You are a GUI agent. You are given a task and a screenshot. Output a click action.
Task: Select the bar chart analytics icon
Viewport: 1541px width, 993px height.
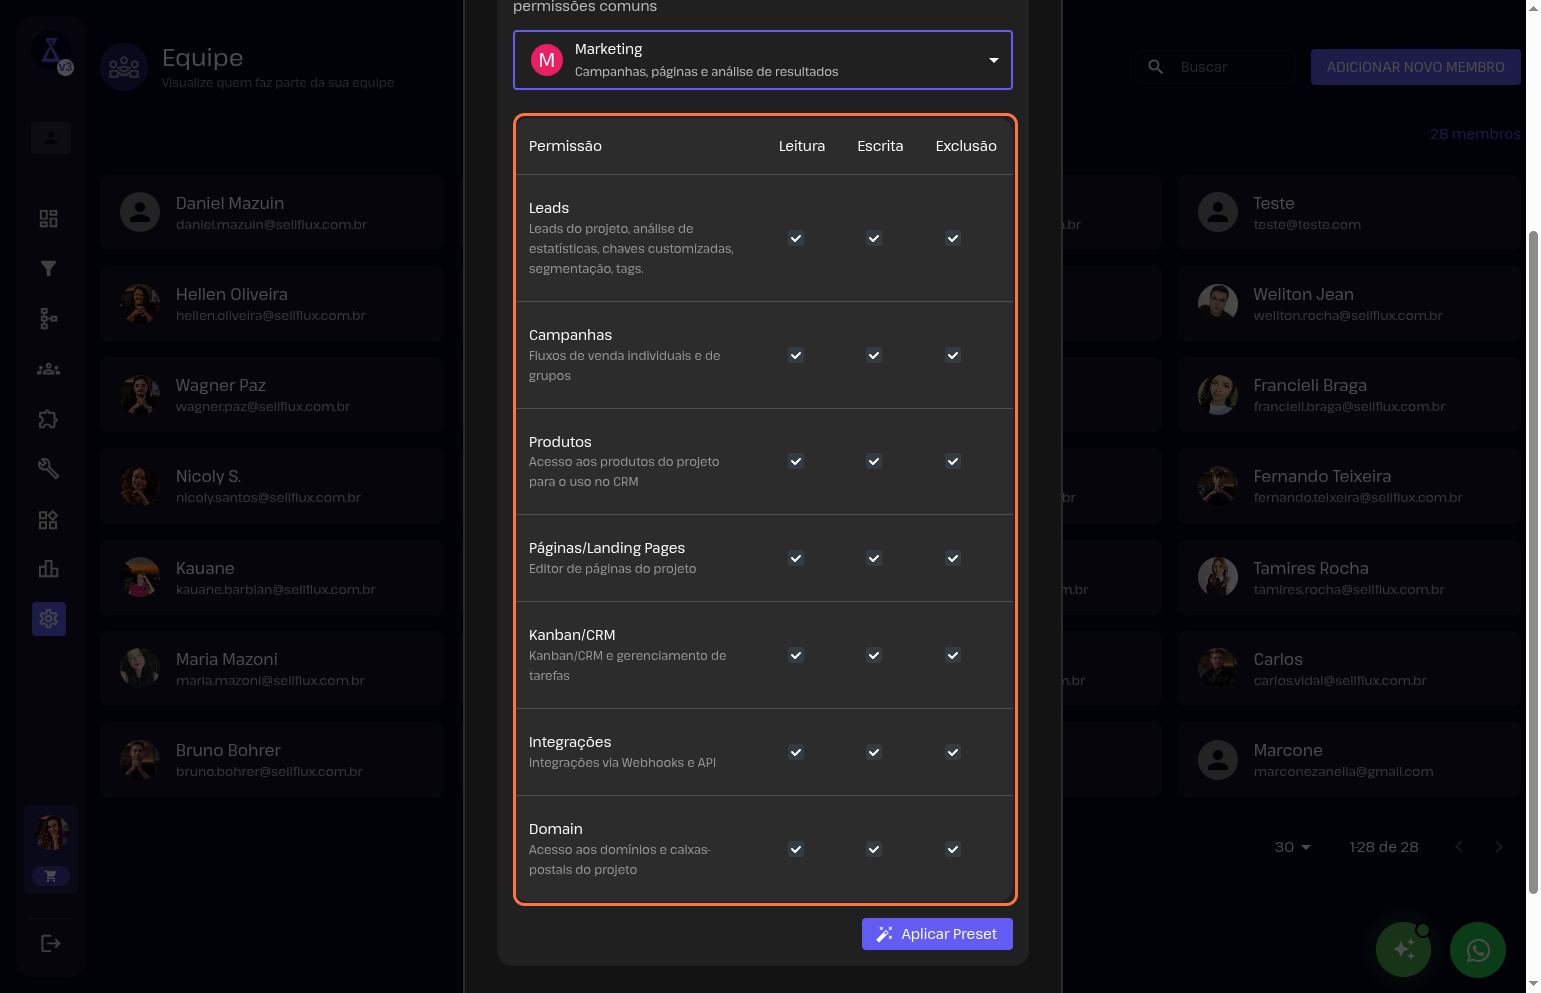[48, 569]
